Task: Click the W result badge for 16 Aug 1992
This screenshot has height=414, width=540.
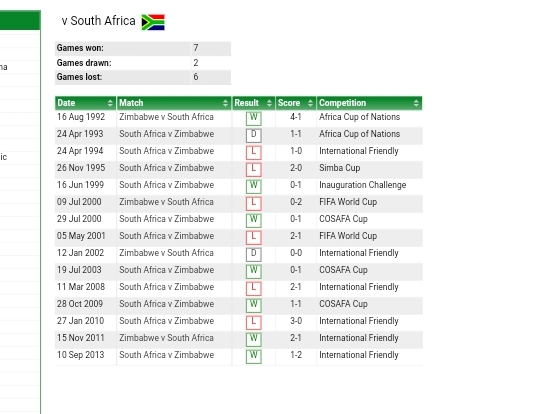Action: [x=254, y=118]
